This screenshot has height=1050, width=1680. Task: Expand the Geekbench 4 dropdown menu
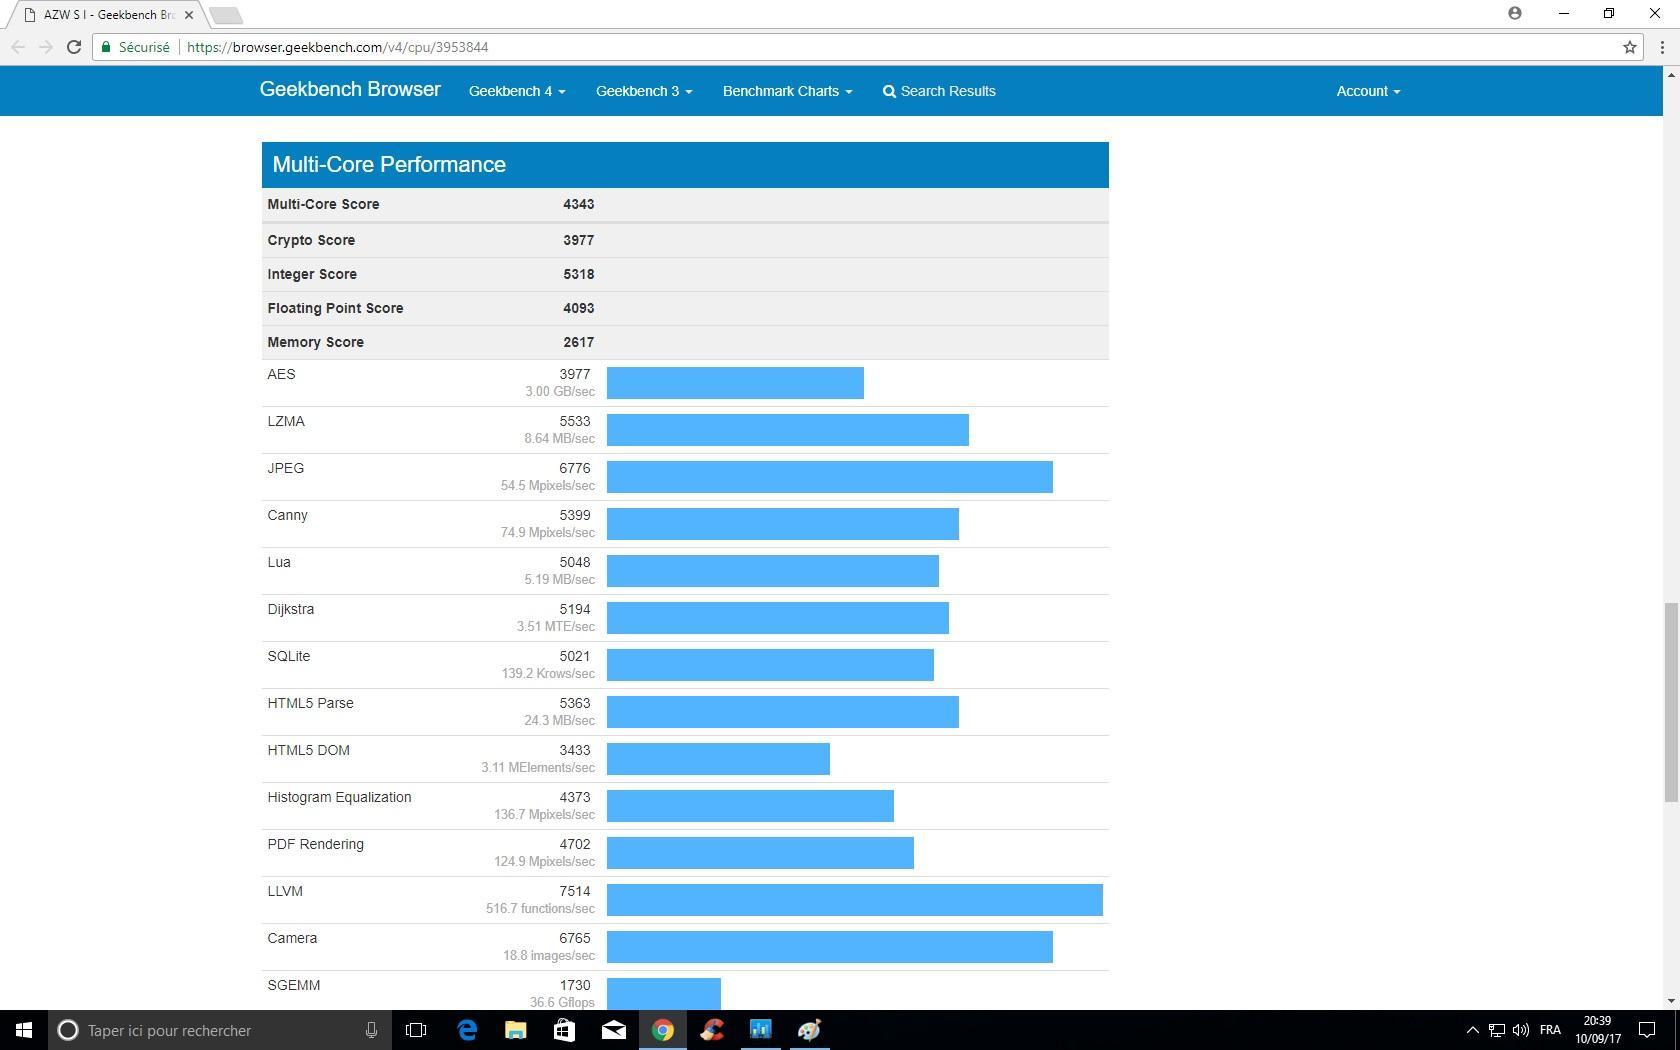516,91
